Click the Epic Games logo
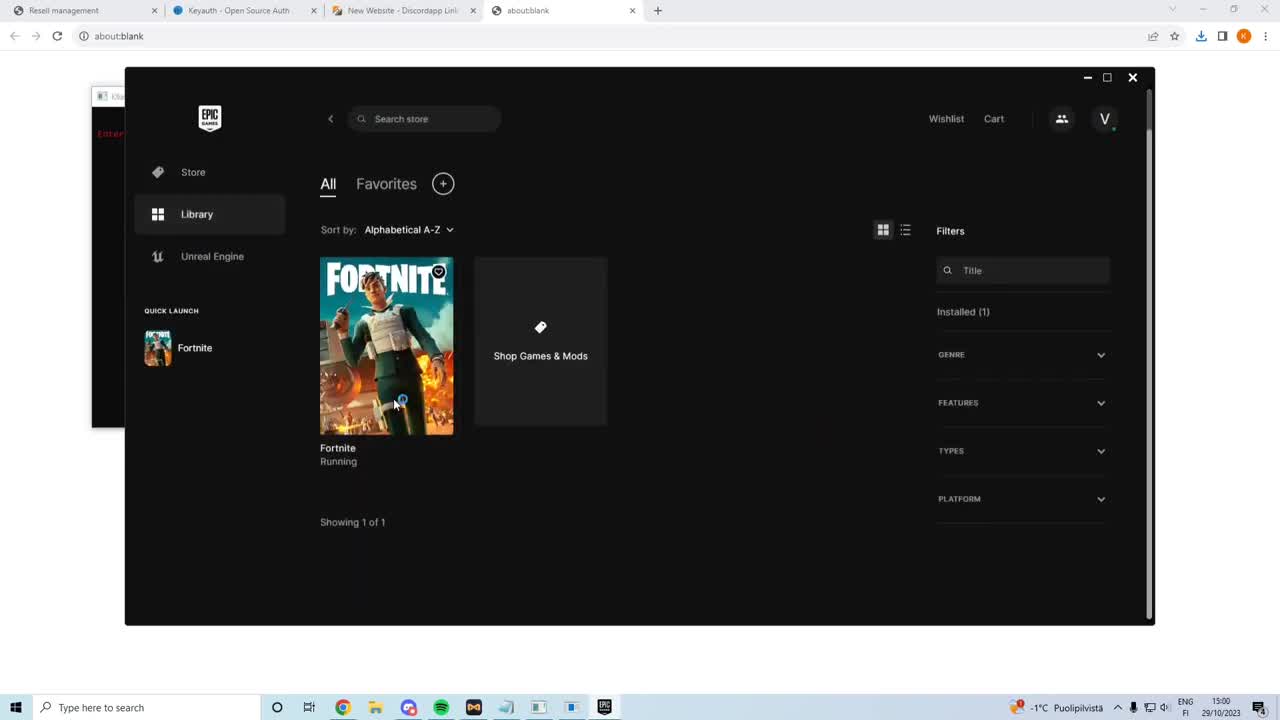Viewport: 1280px width, 720px height. pos(209,118)
